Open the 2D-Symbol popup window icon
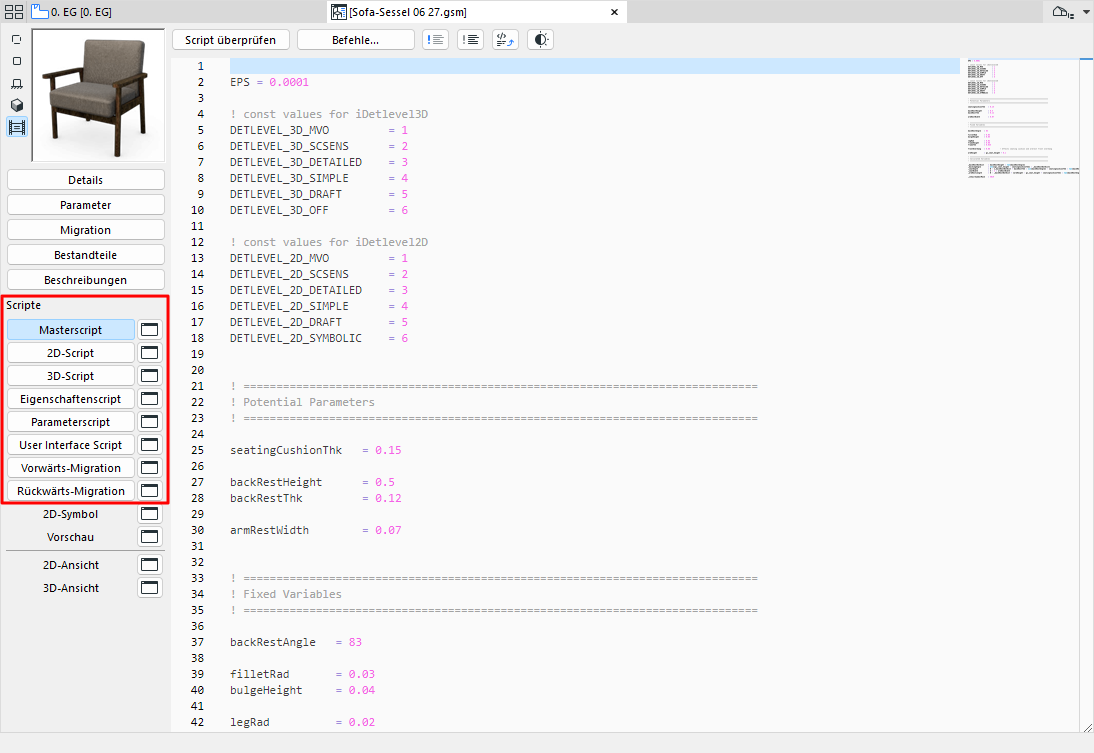 coord(149,513)
